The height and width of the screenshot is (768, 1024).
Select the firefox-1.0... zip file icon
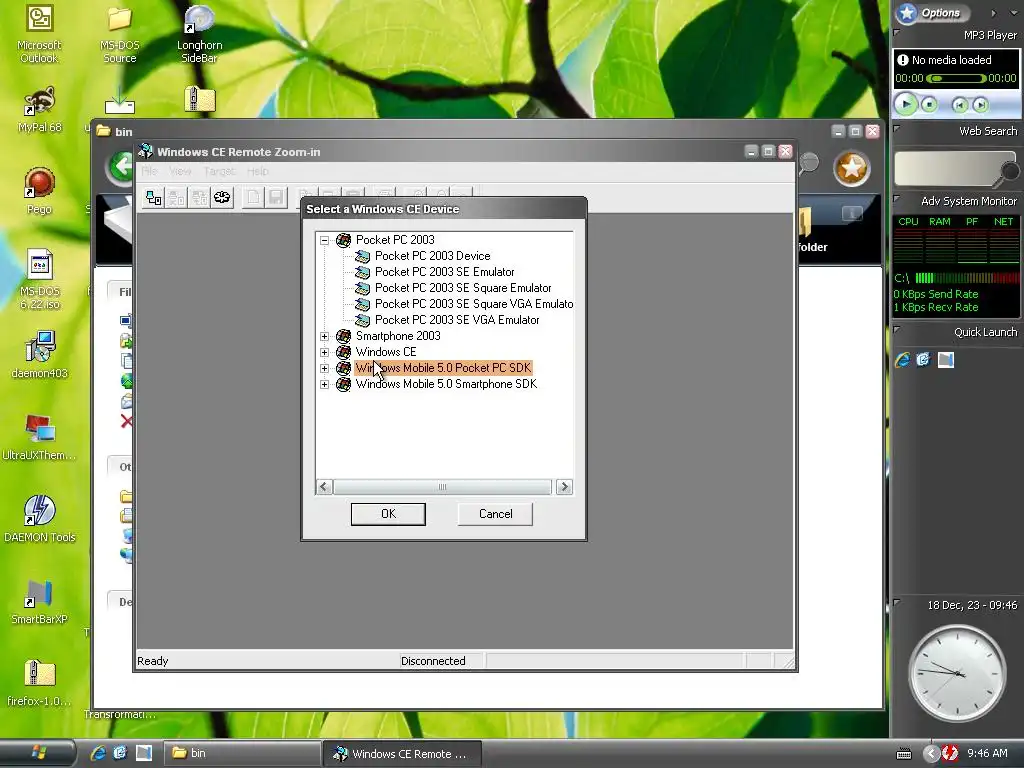point(39,683)
